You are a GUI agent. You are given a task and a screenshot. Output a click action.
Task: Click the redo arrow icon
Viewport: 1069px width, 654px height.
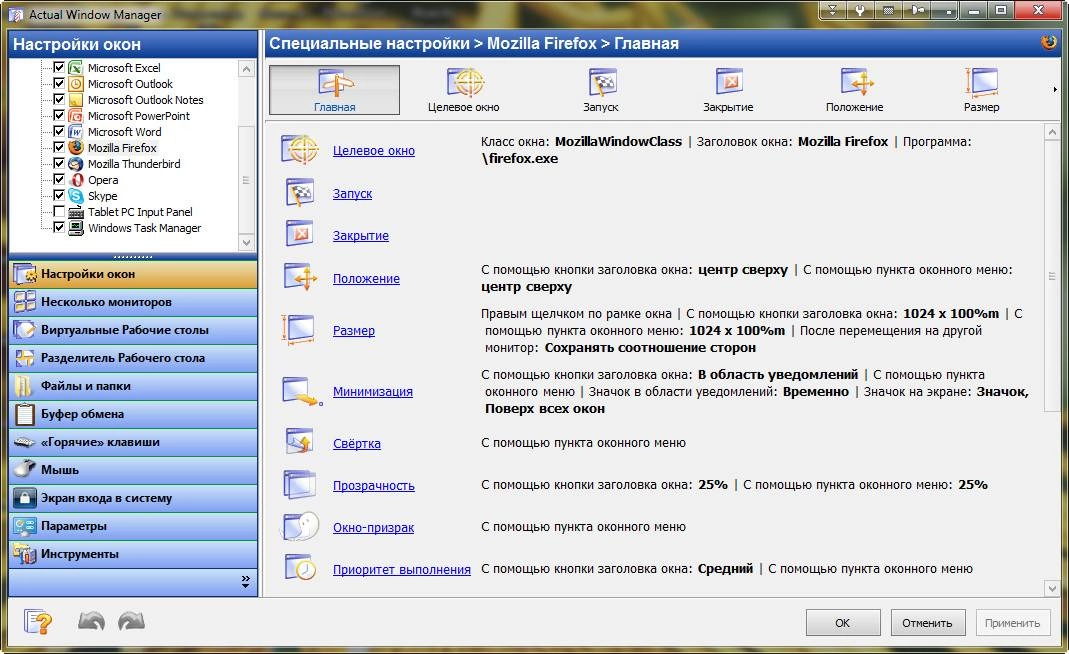click(x=132, y=621)
